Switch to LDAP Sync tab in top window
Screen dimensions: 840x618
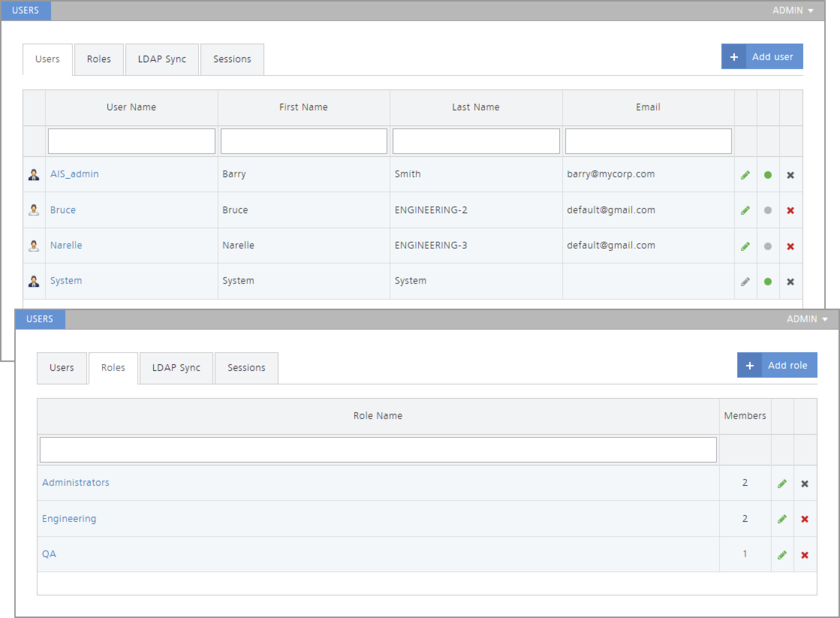click(x=161, y=59)
